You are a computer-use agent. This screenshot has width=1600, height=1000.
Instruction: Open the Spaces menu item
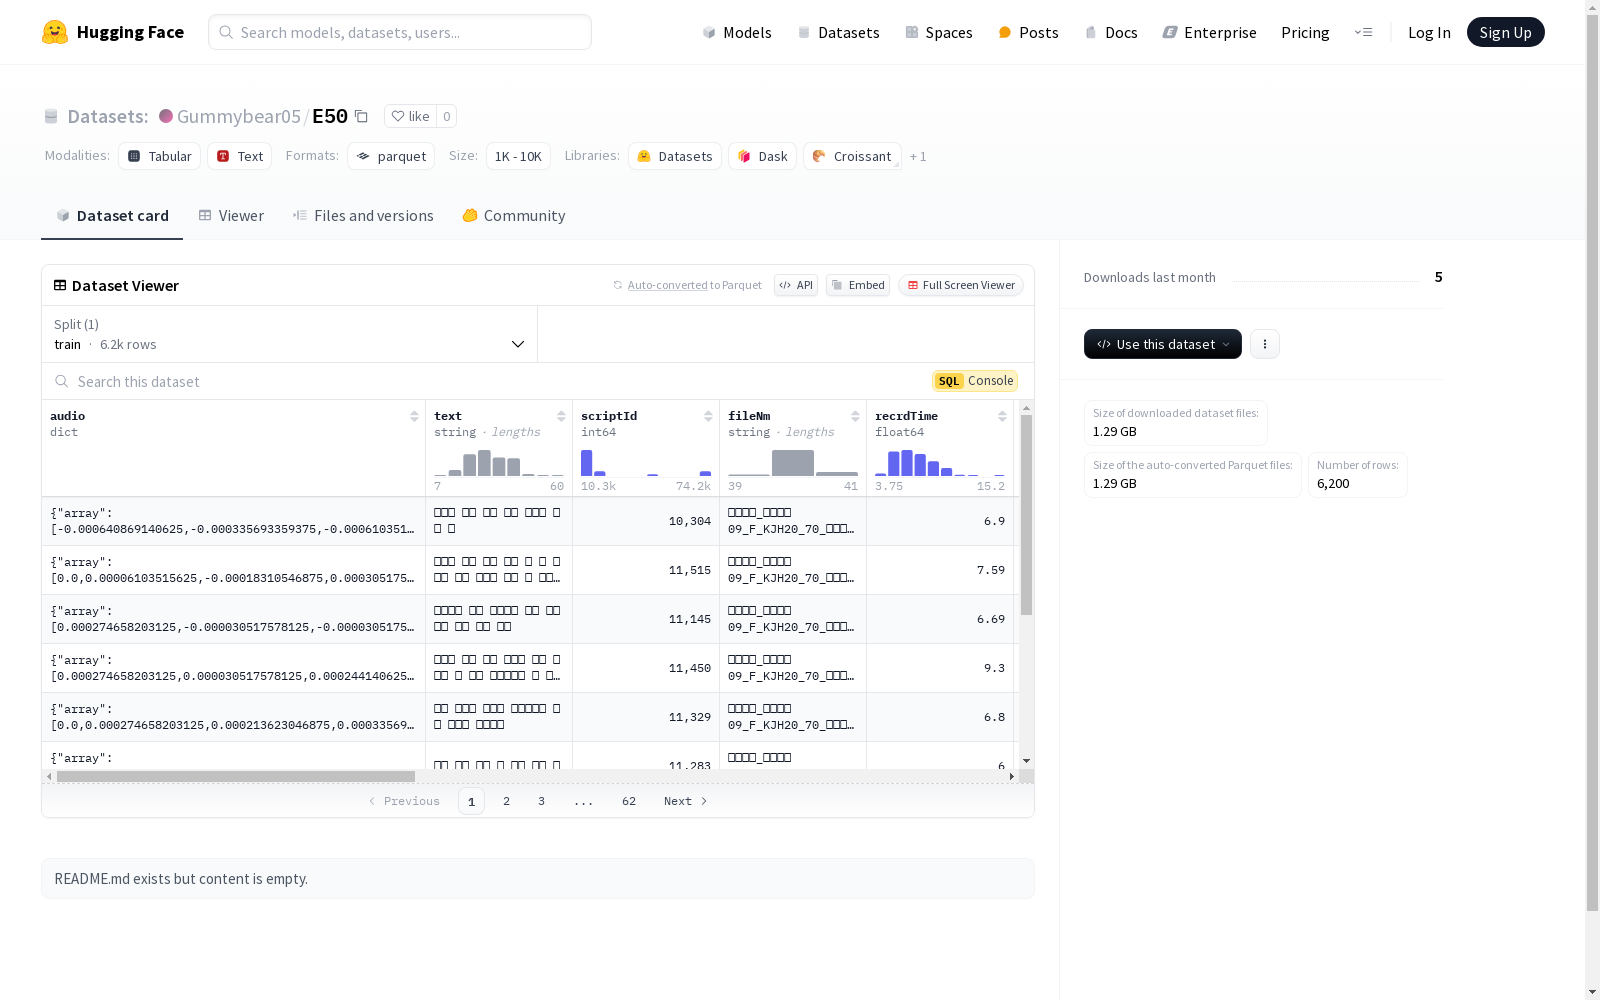[939, 32]
